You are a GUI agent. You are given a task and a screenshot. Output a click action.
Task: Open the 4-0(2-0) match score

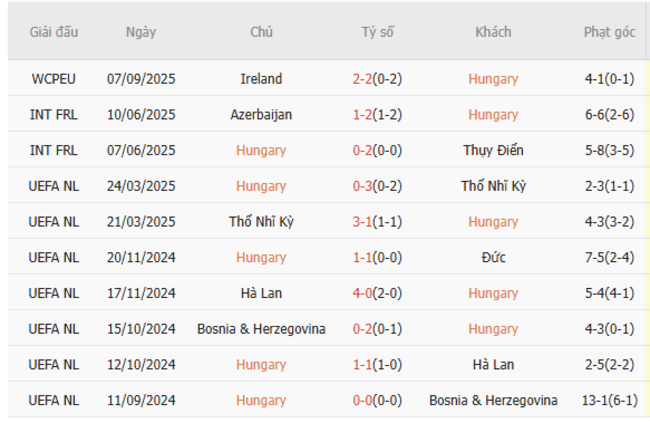[377, 293]
